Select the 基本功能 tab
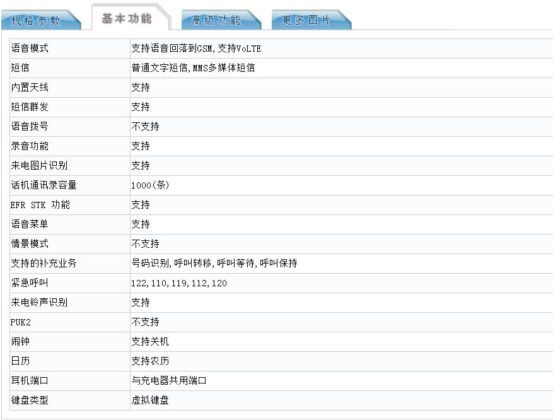The height and width of the screenshot is (420, 553). point(127,18)
